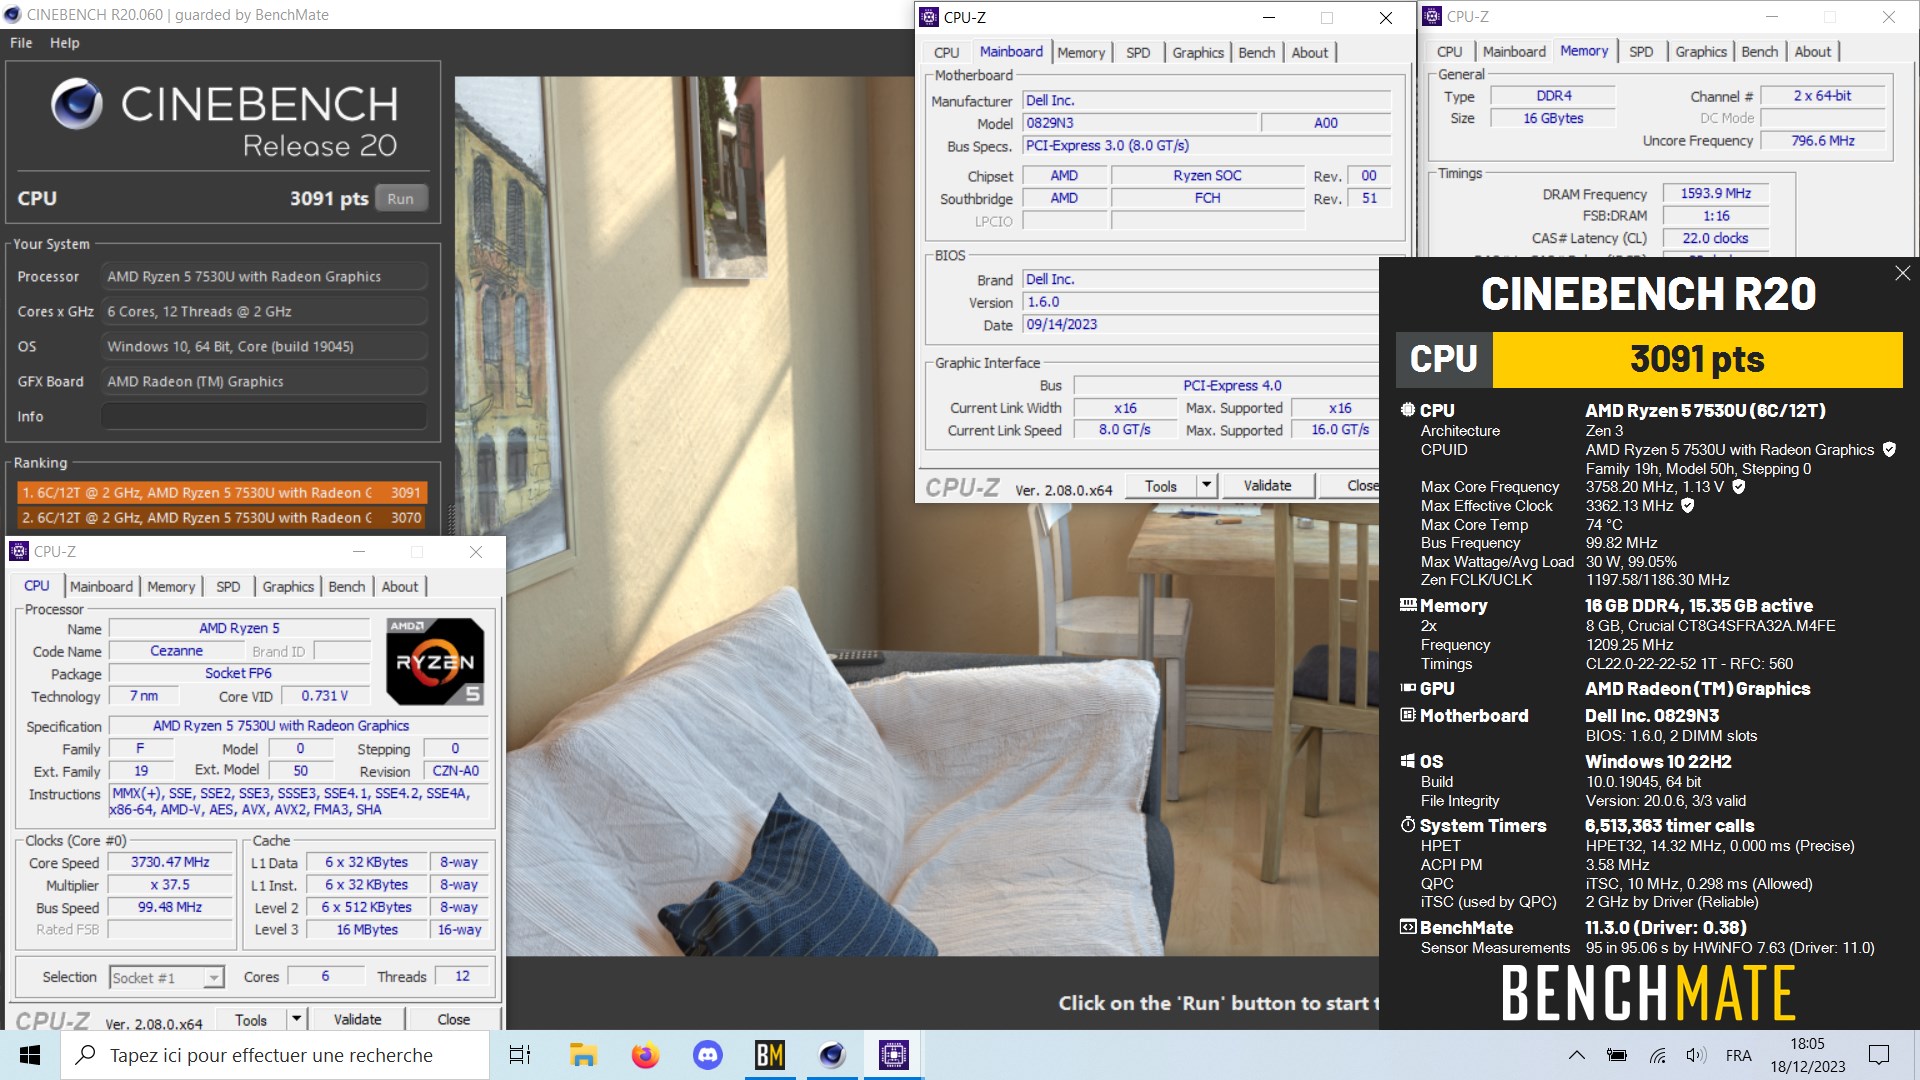Select Graphics tab in bottom CPU-Z window
The height and width of the screenshot is (1080, 1920).
(x=288, y=587)
